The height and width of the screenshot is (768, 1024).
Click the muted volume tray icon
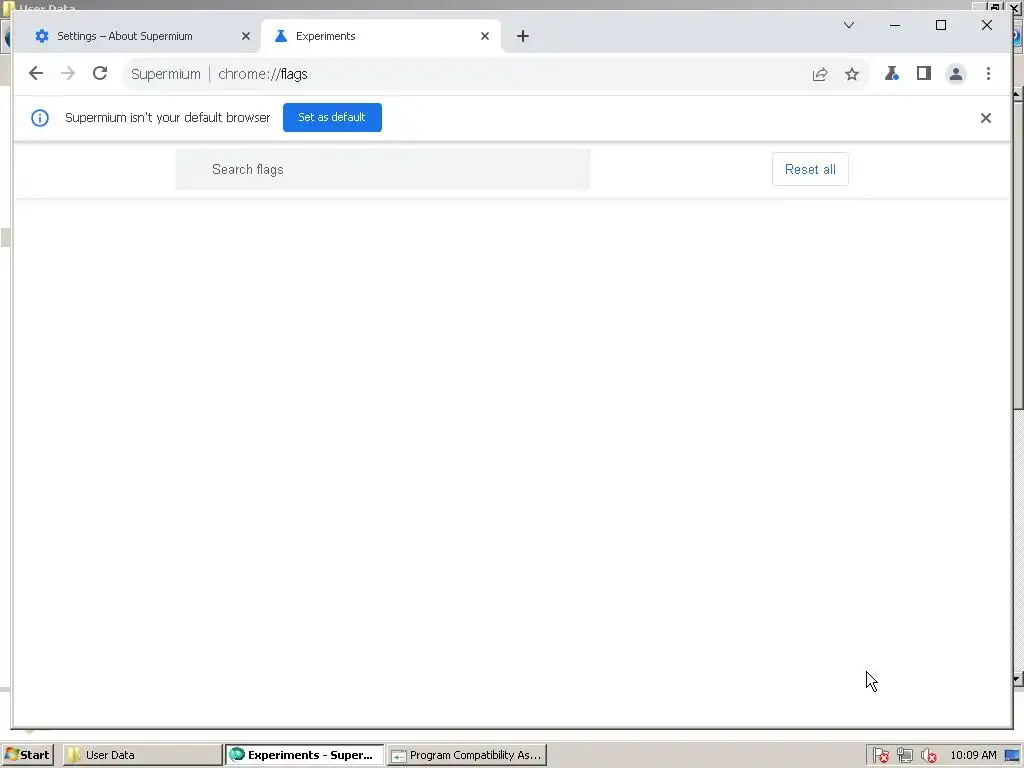(x=928, y=756)
